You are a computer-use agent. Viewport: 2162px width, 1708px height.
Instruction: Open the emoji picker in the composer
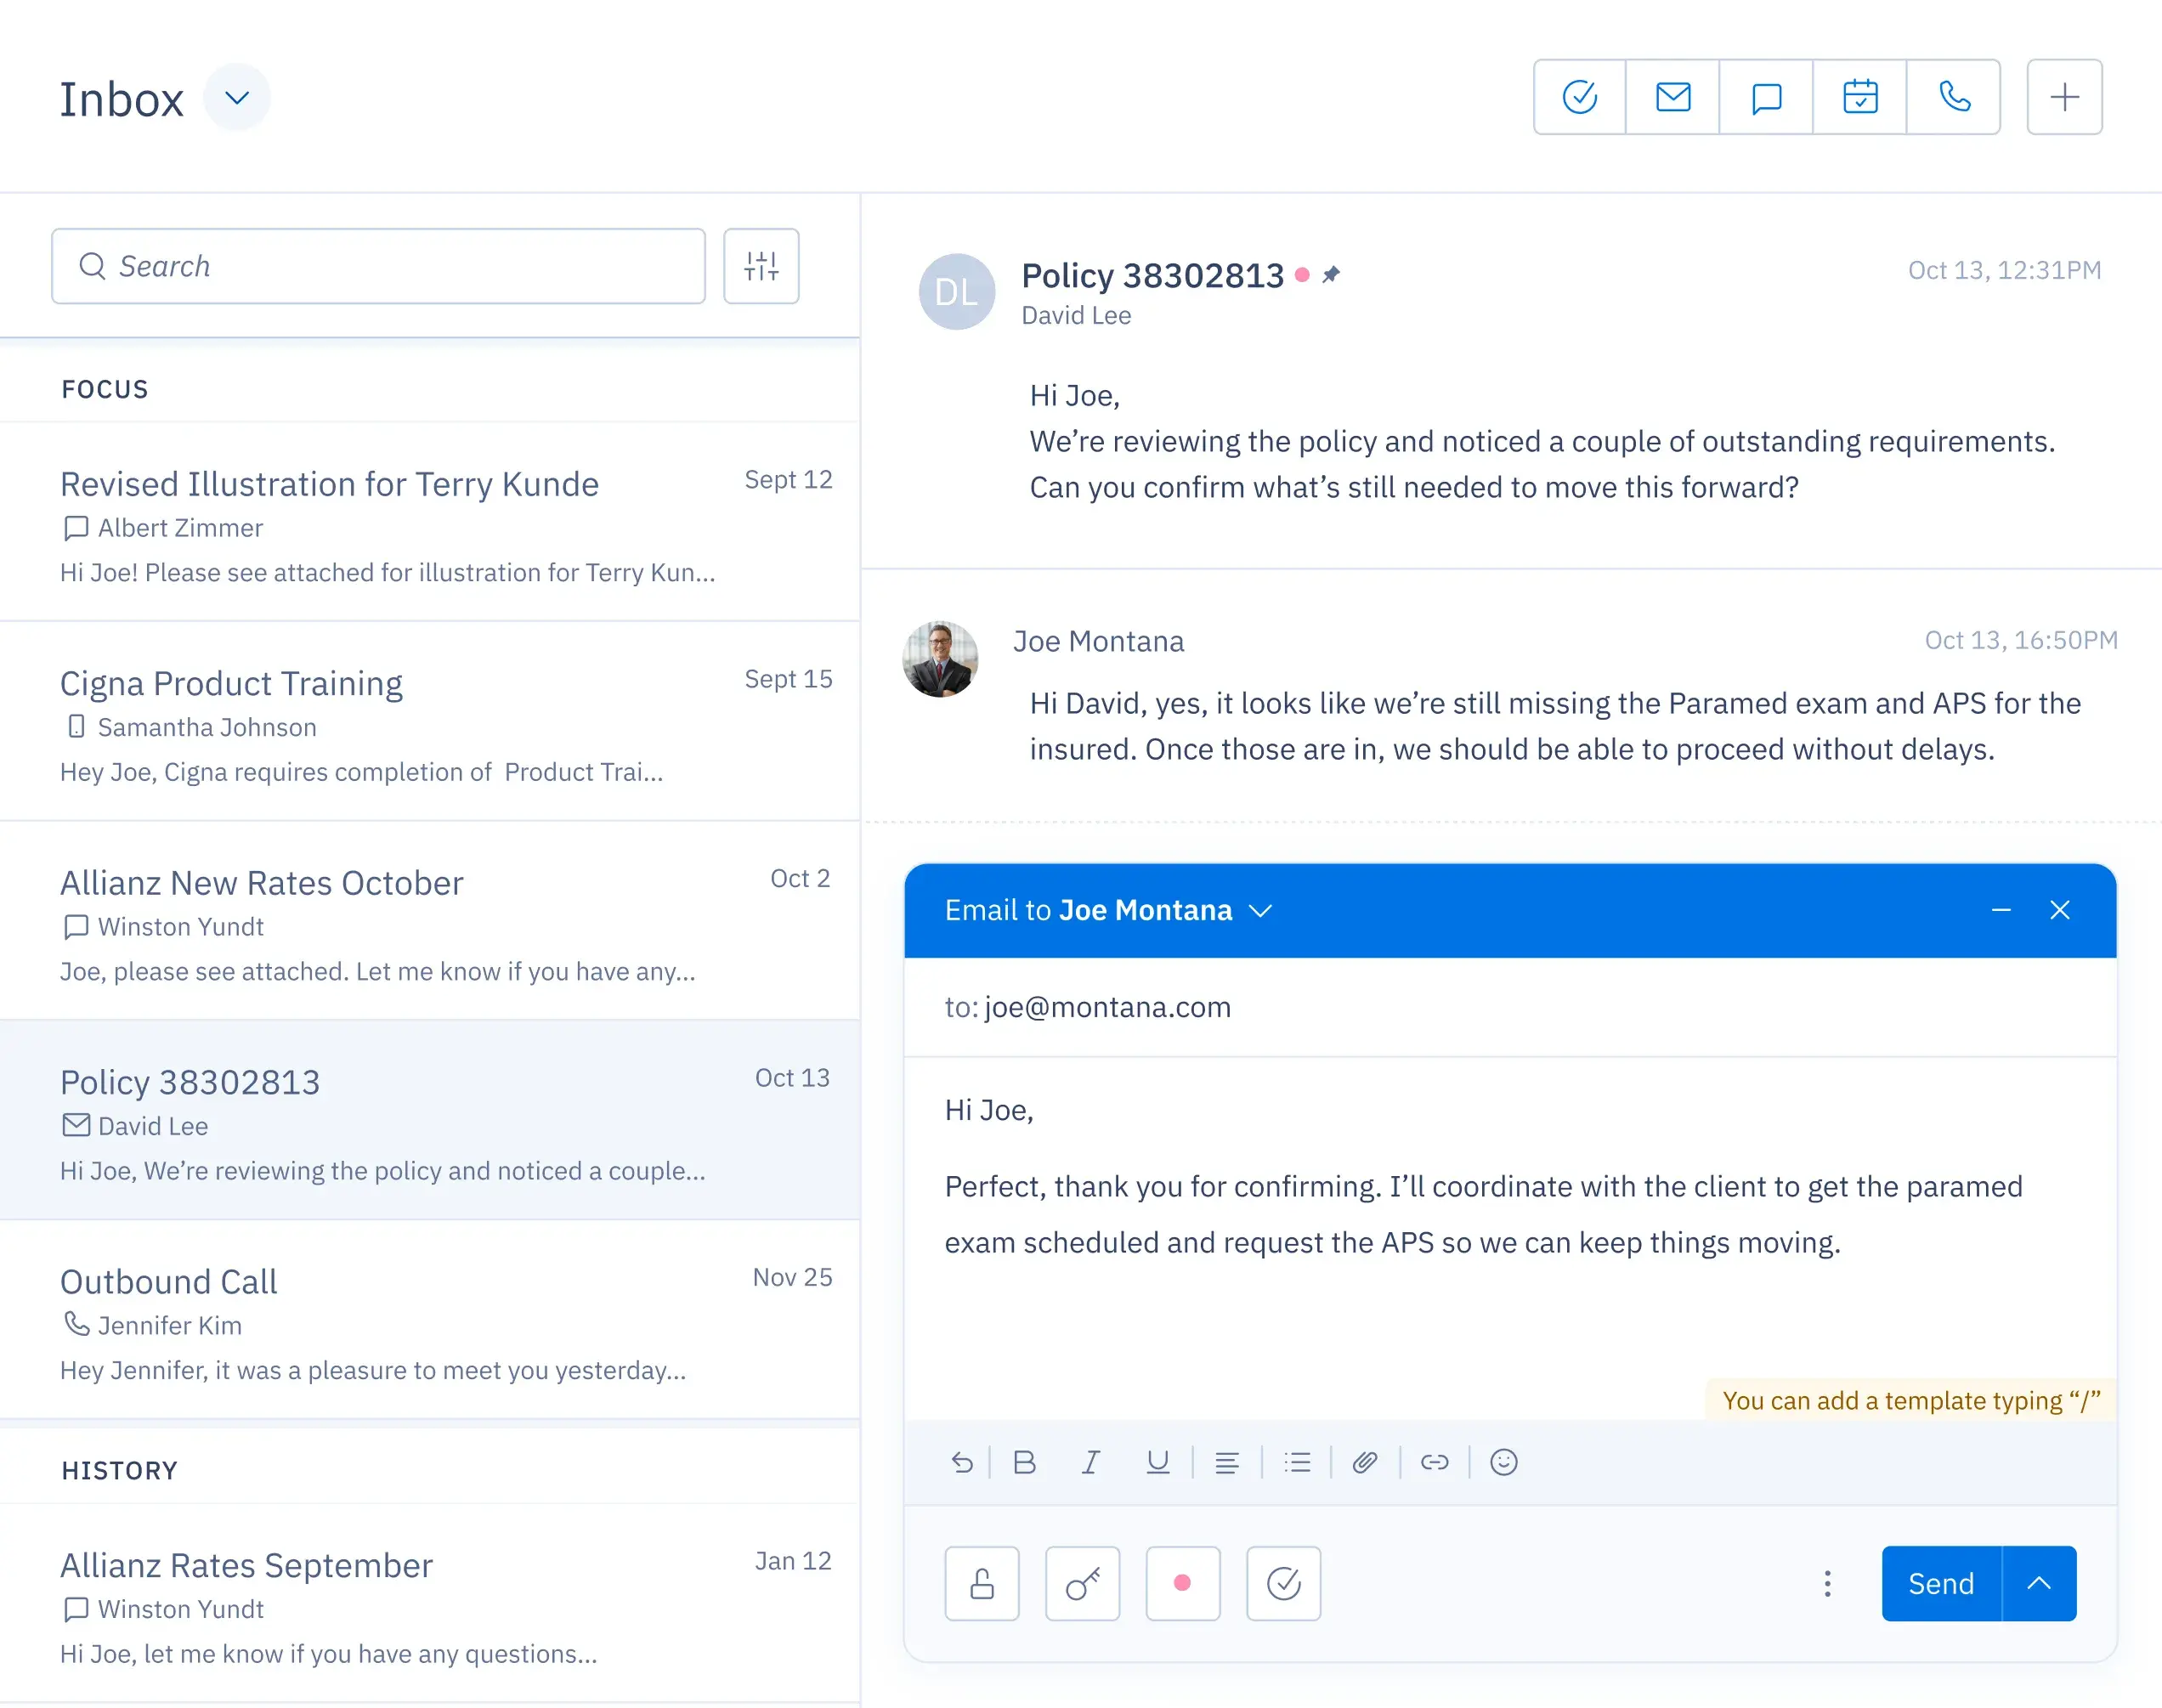[1504, 1462]
